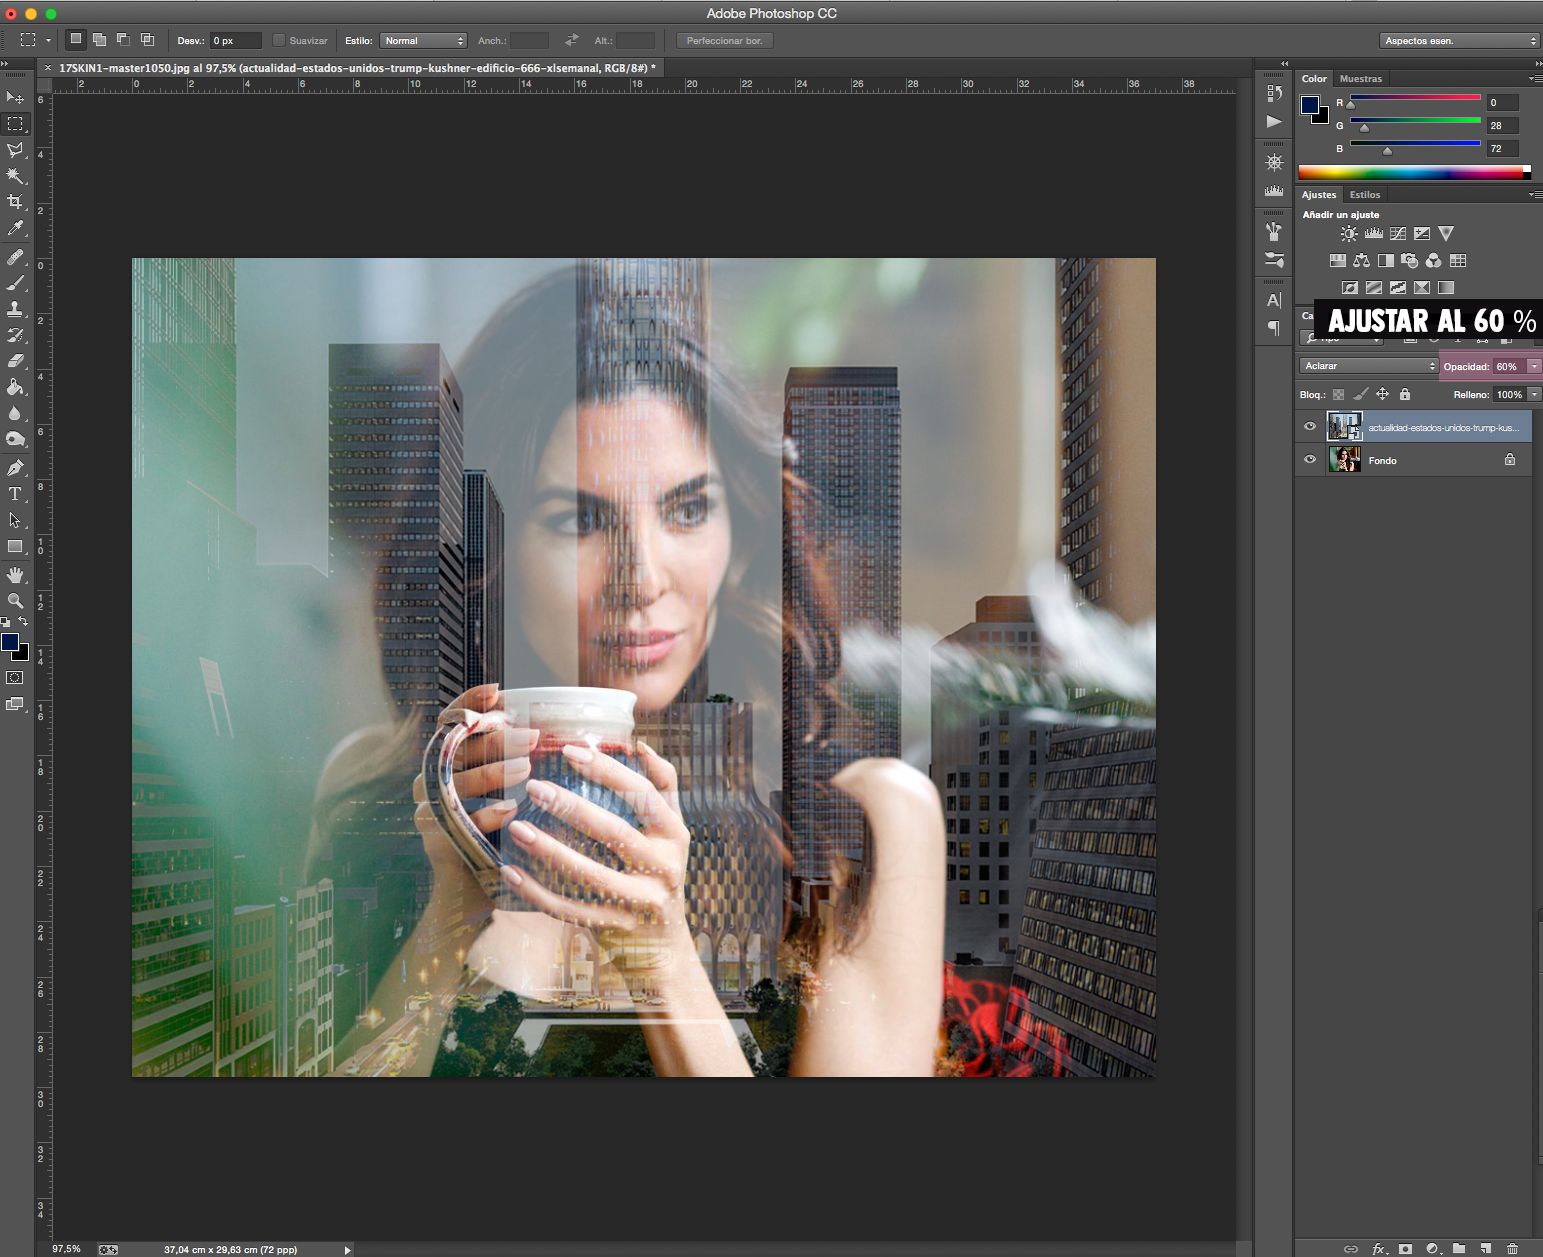
Task: Toggle lock transparent pixels
Action: (1339, 395)
